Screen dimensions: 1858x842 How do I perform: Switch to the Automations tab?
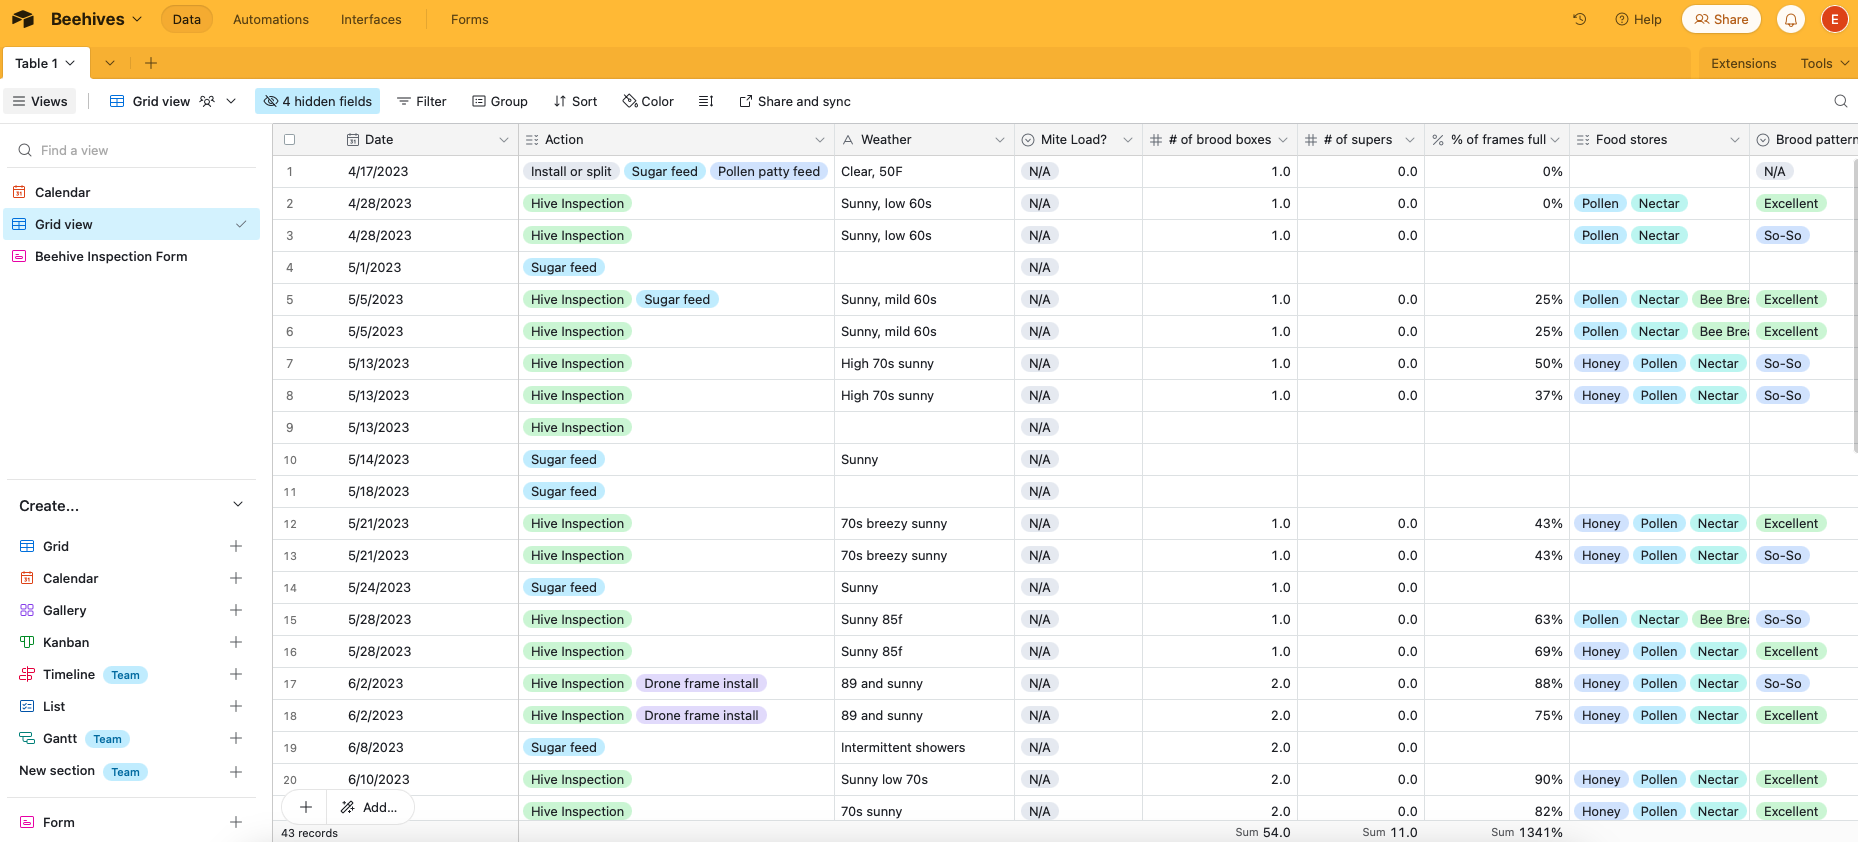pyautogui.click(x=271, y=19)
